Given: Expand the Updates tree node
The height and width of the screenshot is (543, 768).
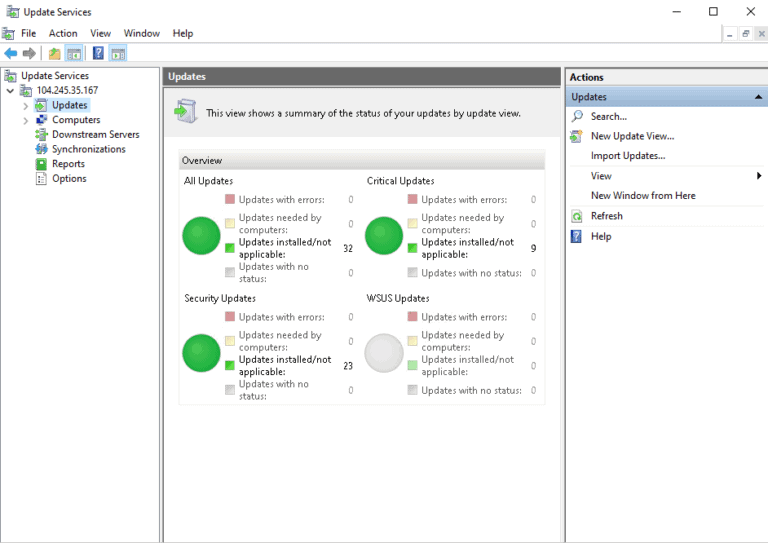Looking at the screenshot, I should (x=26, y=106).
